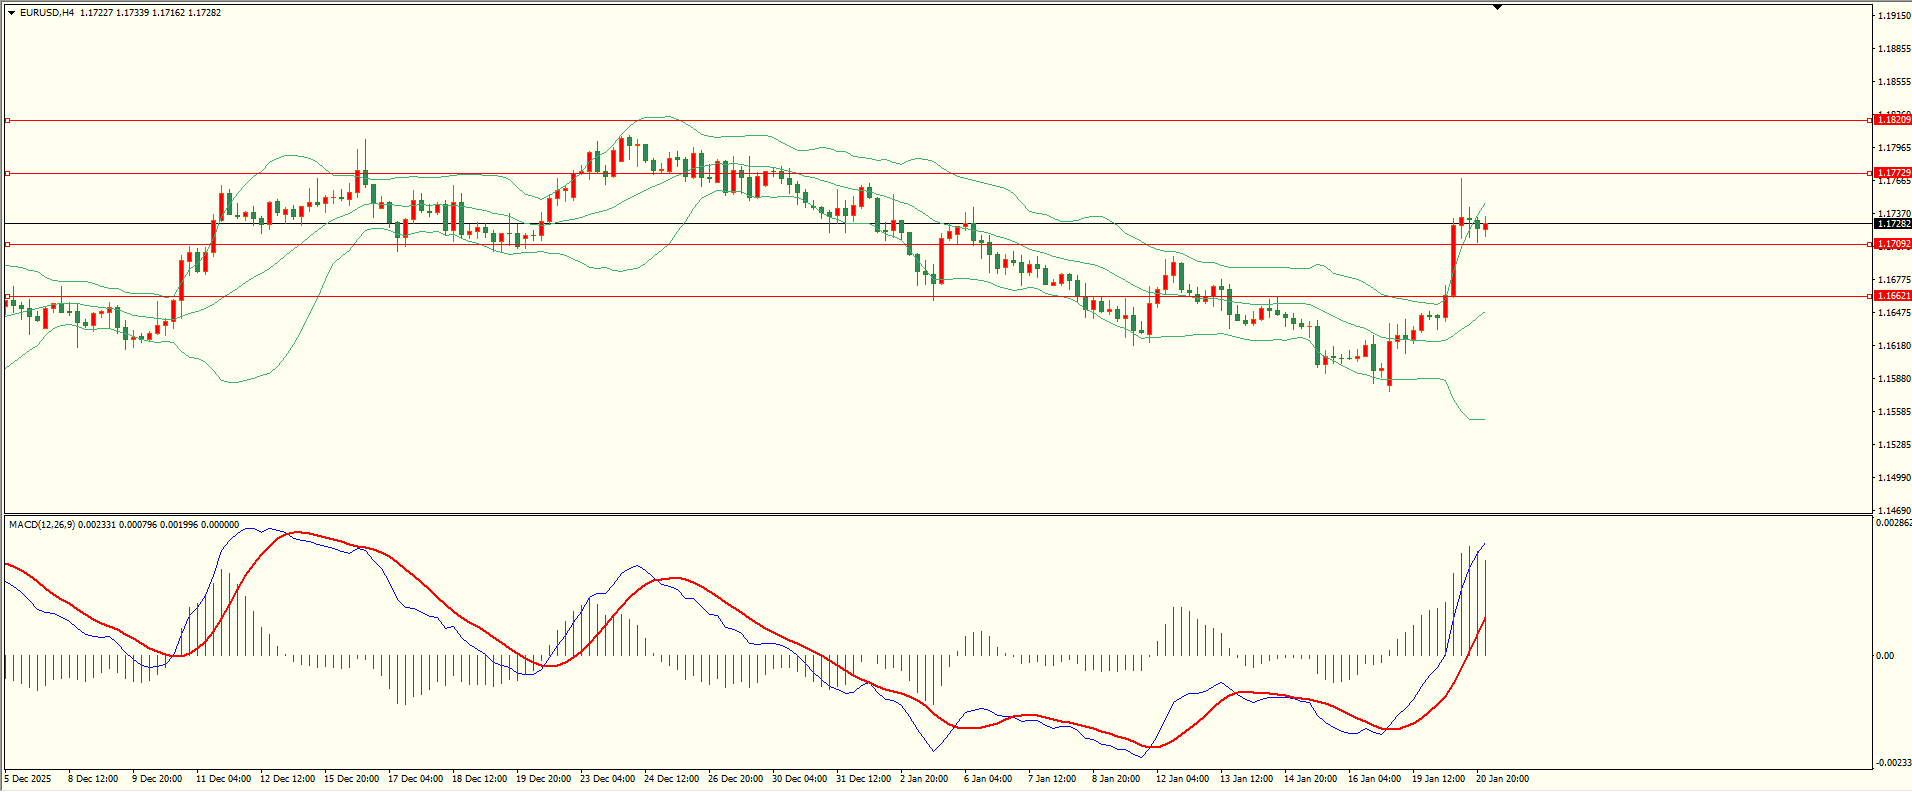
Task: Open the dropdown arrow beside EURUSD,H4
Action: pyautogui.click(x=11, y=13)
